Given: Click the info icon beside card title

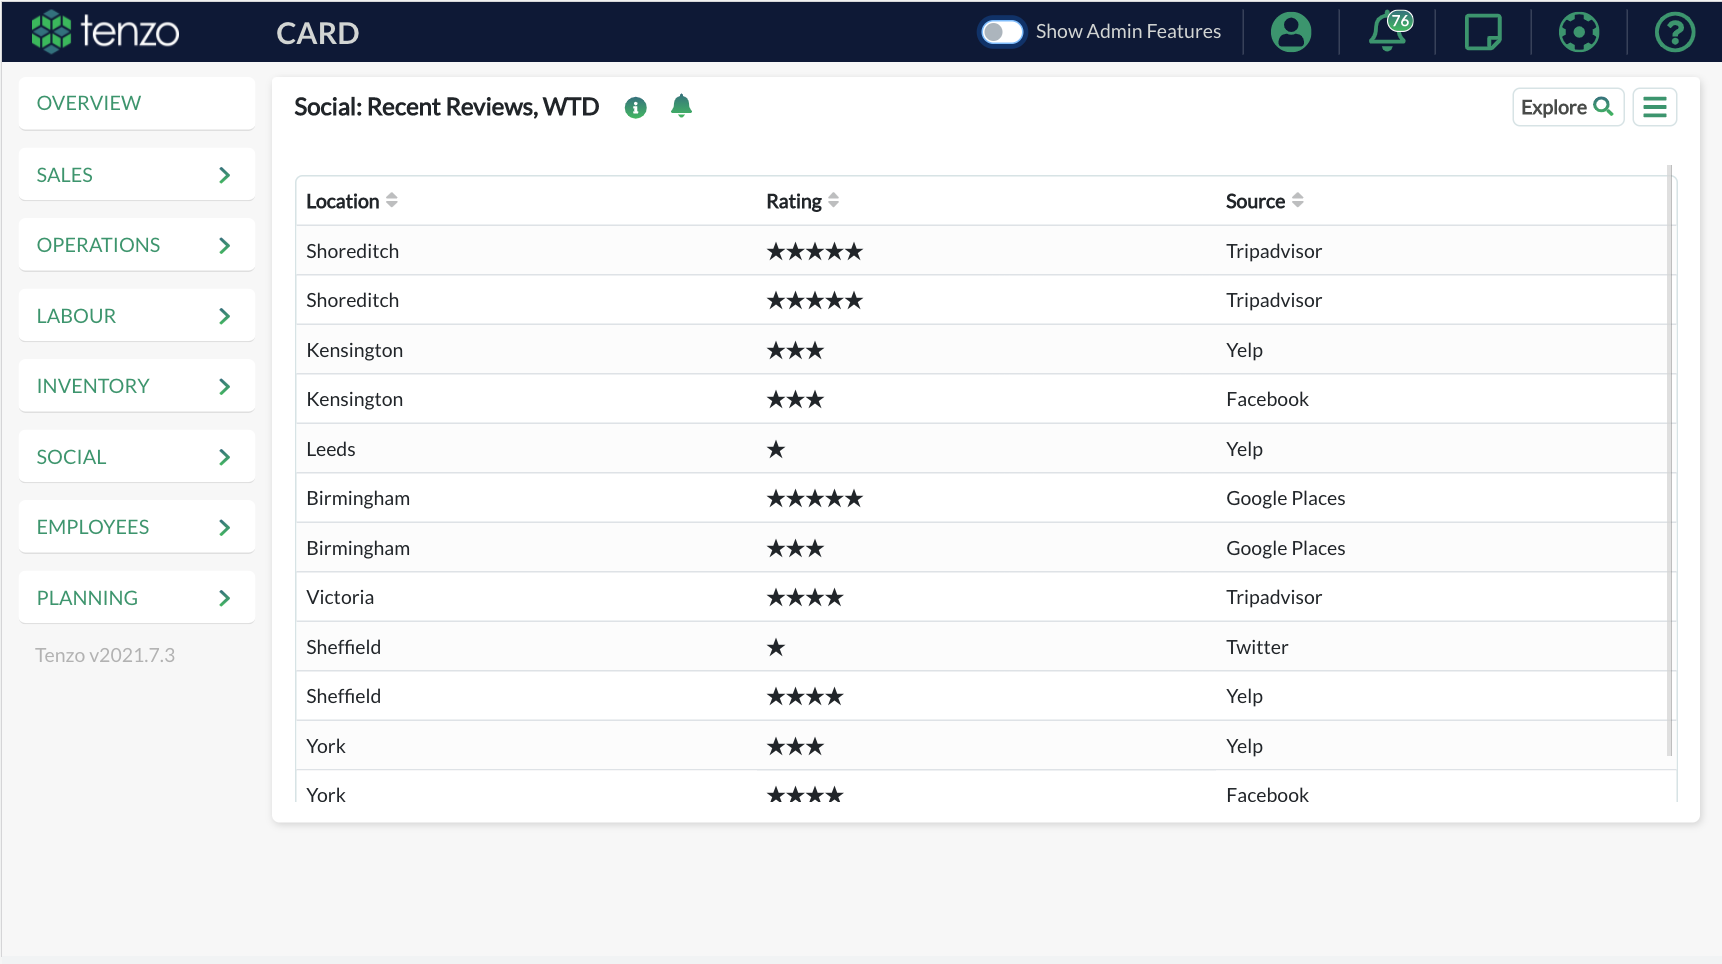Looking at the screenshot, I should tap(636, 108).
